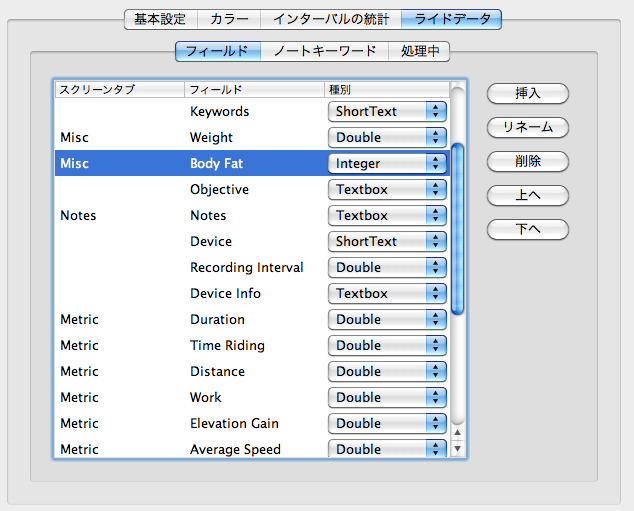Change Body Fat type from Integer
The image size is (634, 511).
tap(387, 163)
